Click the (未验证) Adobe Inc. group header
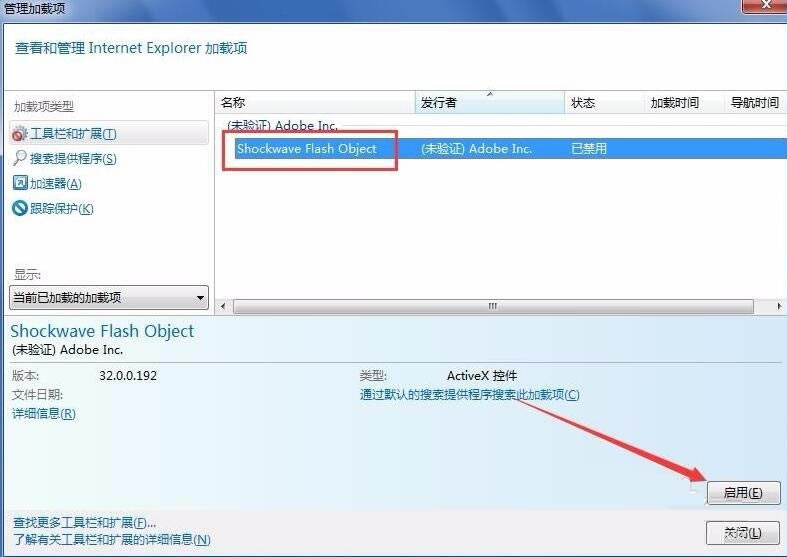This screenshot has height=557, width=787. point(282,125)
